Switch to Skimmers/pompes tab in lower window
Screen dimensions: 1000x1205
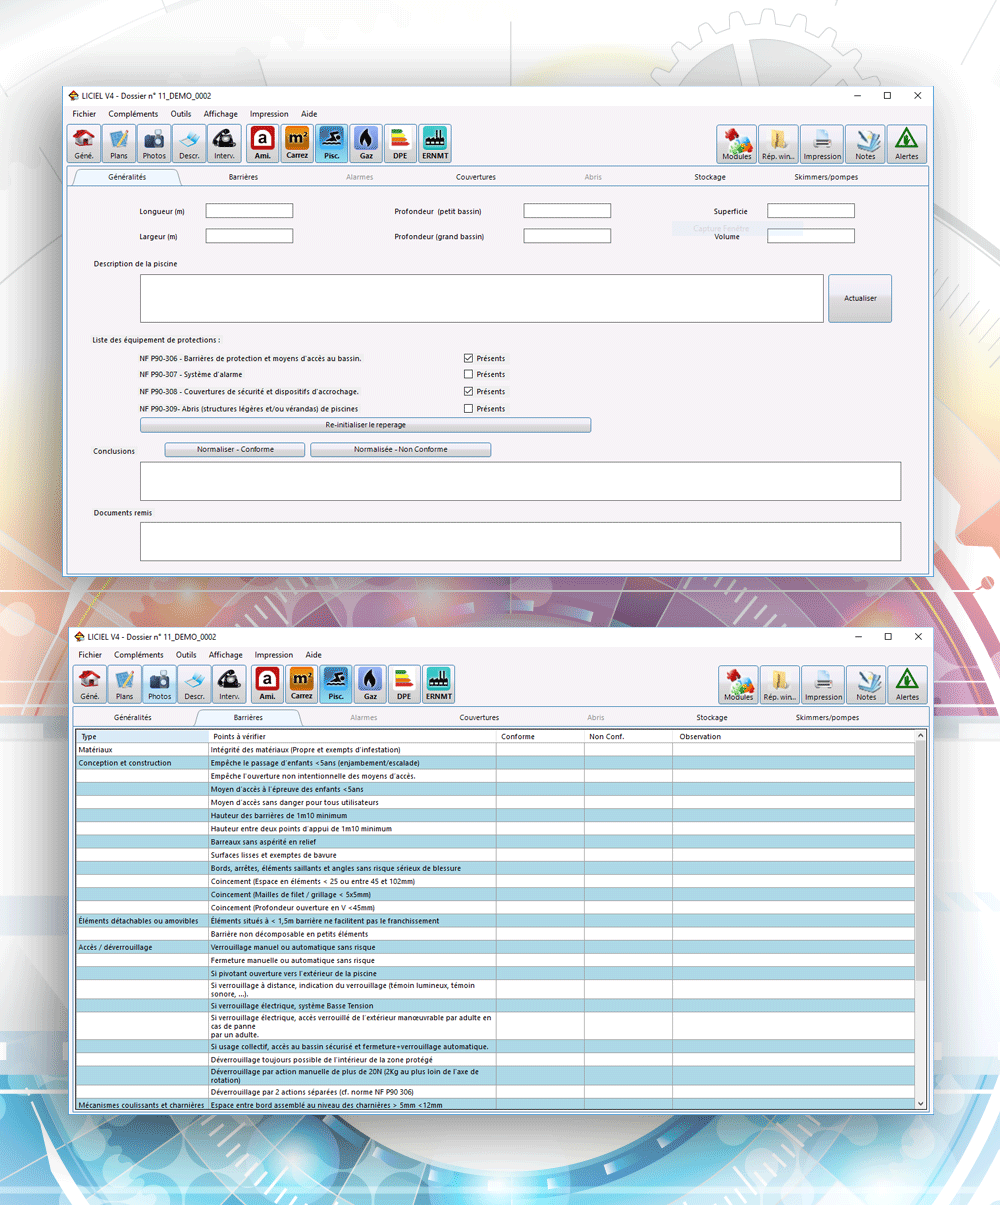[x=827, y=718]
